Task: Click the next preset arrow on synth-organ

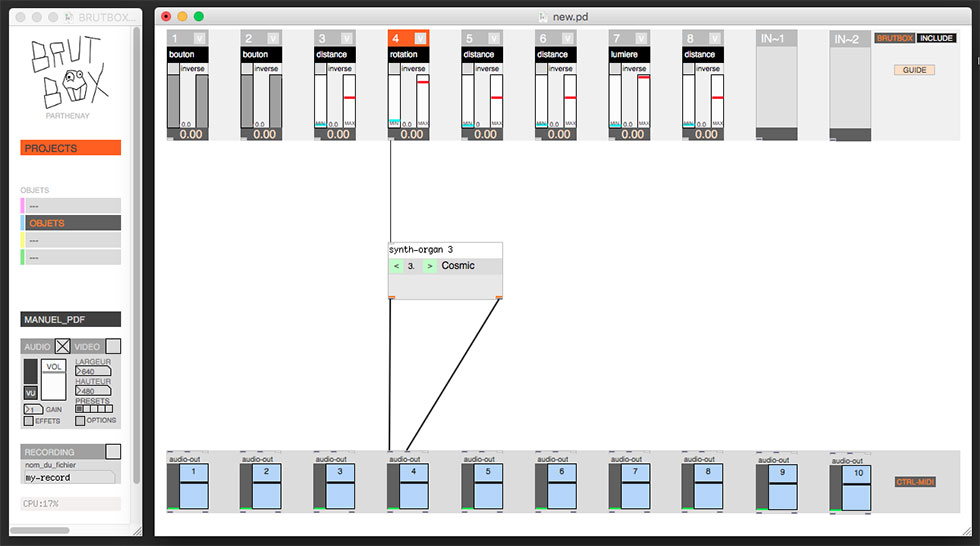Action: pos(429,266)
